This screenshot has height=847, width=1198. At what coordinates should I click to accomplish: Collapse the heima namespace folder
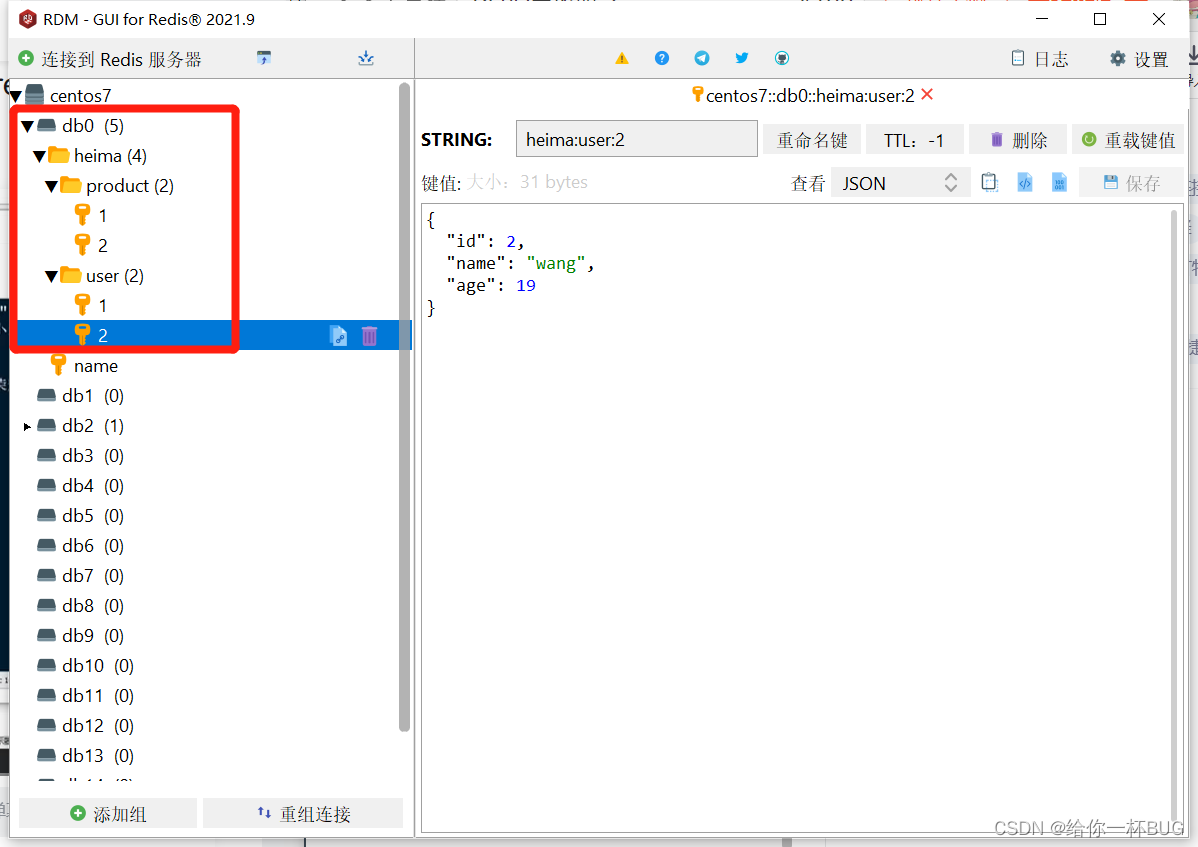40,156
